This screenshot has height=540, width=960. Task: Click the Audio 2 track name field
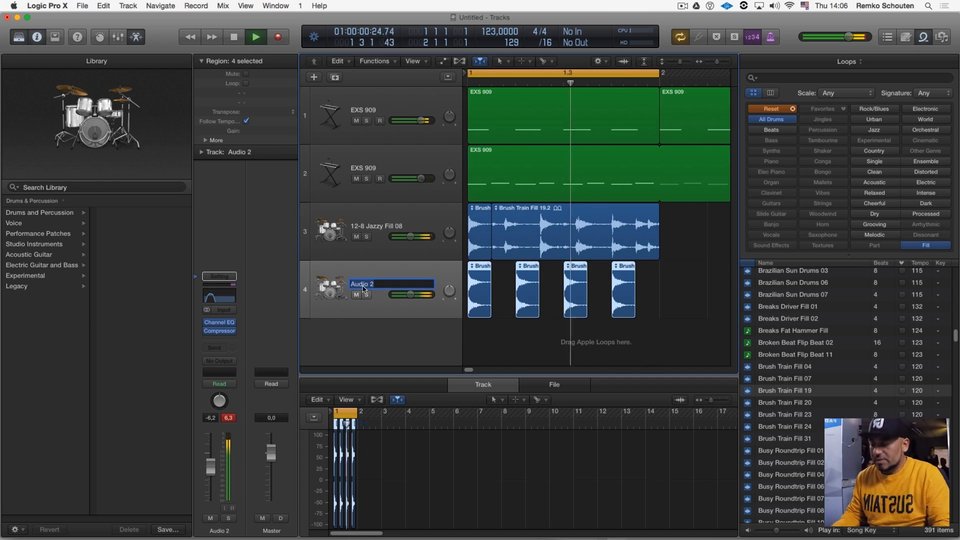(x=392, y=284)
